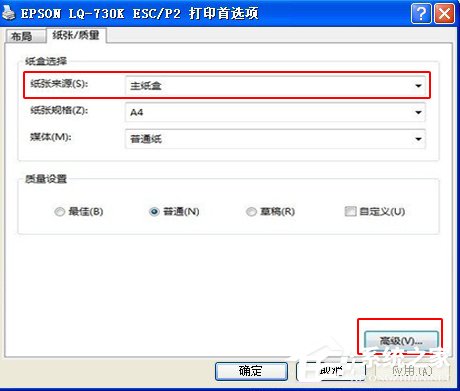This screenshot has width=460, height=391.
Task: Click the 纸张来源(S): label
Action: tap(59, 84)
